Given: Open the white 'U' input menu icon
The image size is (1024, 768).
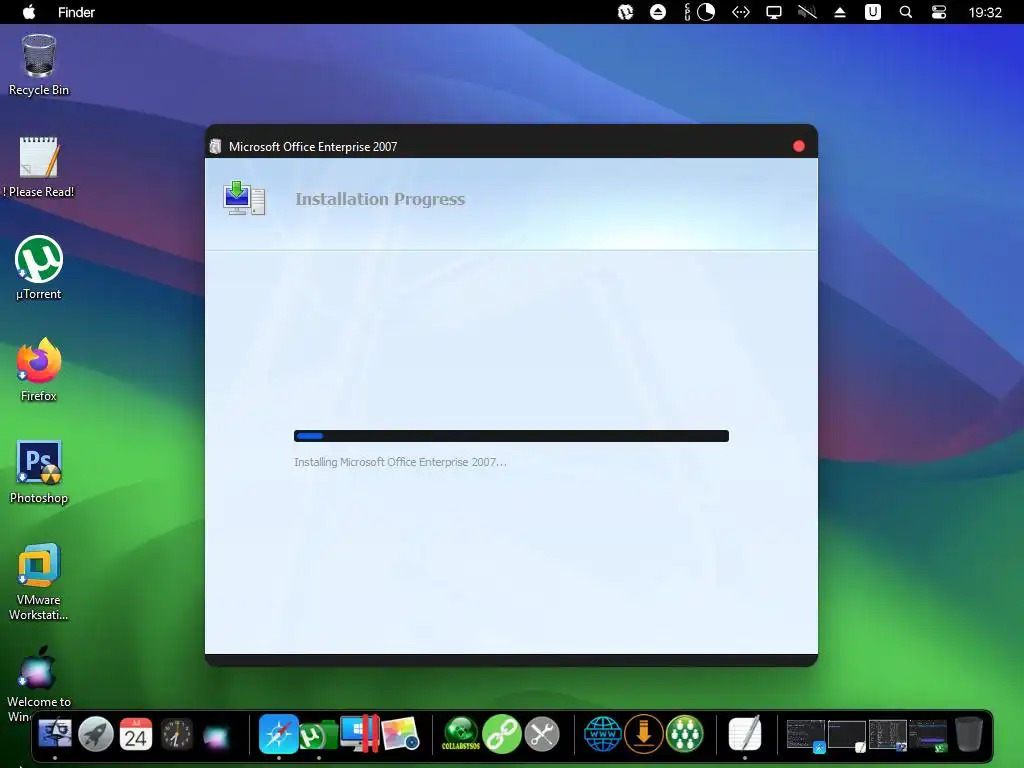Looking at the screenshot, I should click(x=872, y=12).
